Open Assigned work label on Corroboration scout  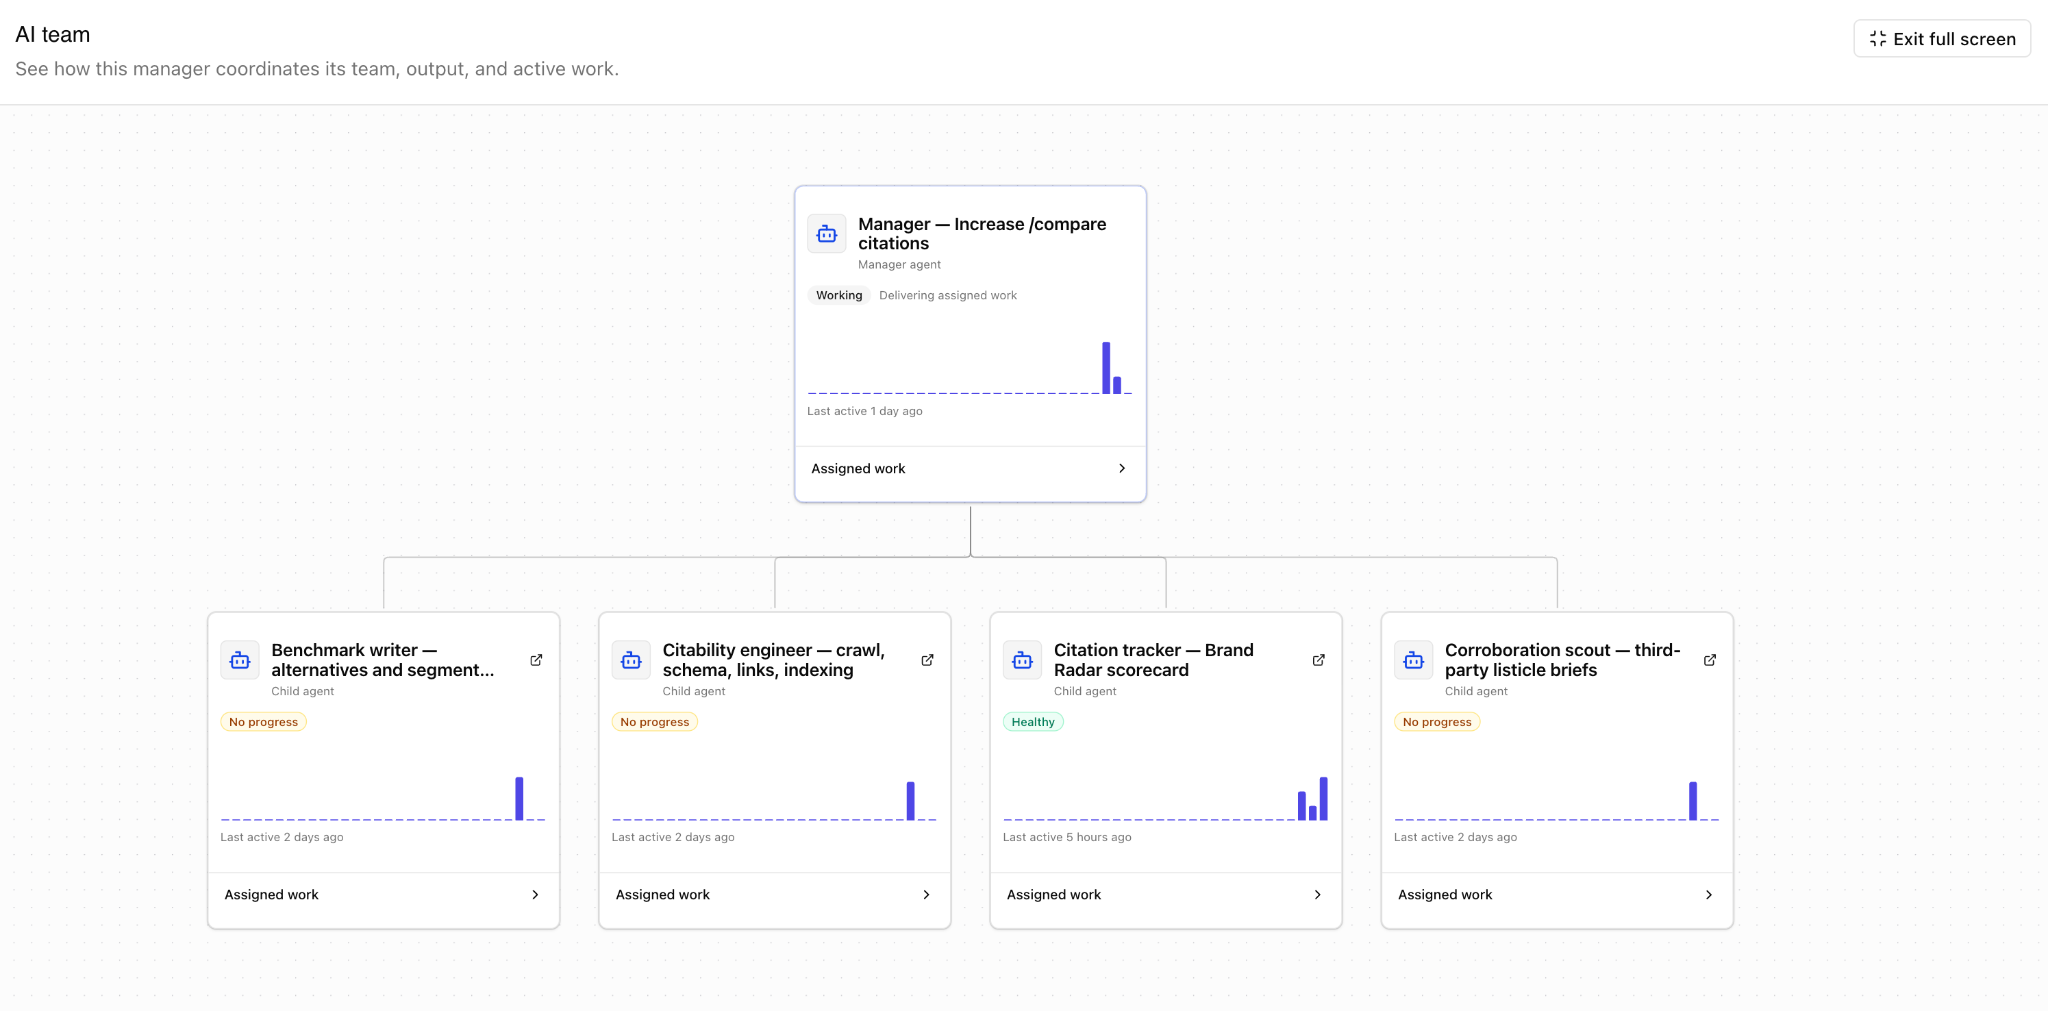[1445, 895]
